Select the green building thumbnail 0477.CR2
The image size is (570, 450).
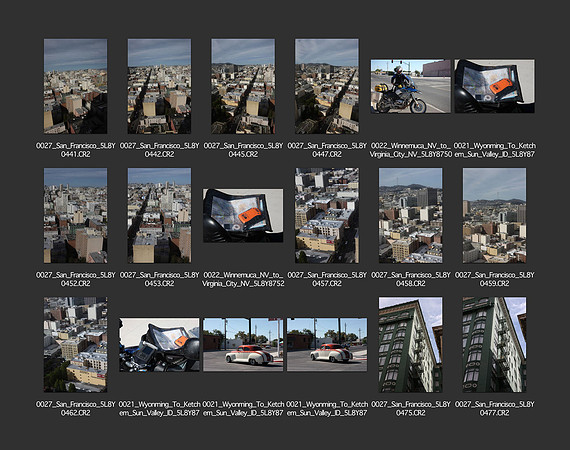coord(494,345)
